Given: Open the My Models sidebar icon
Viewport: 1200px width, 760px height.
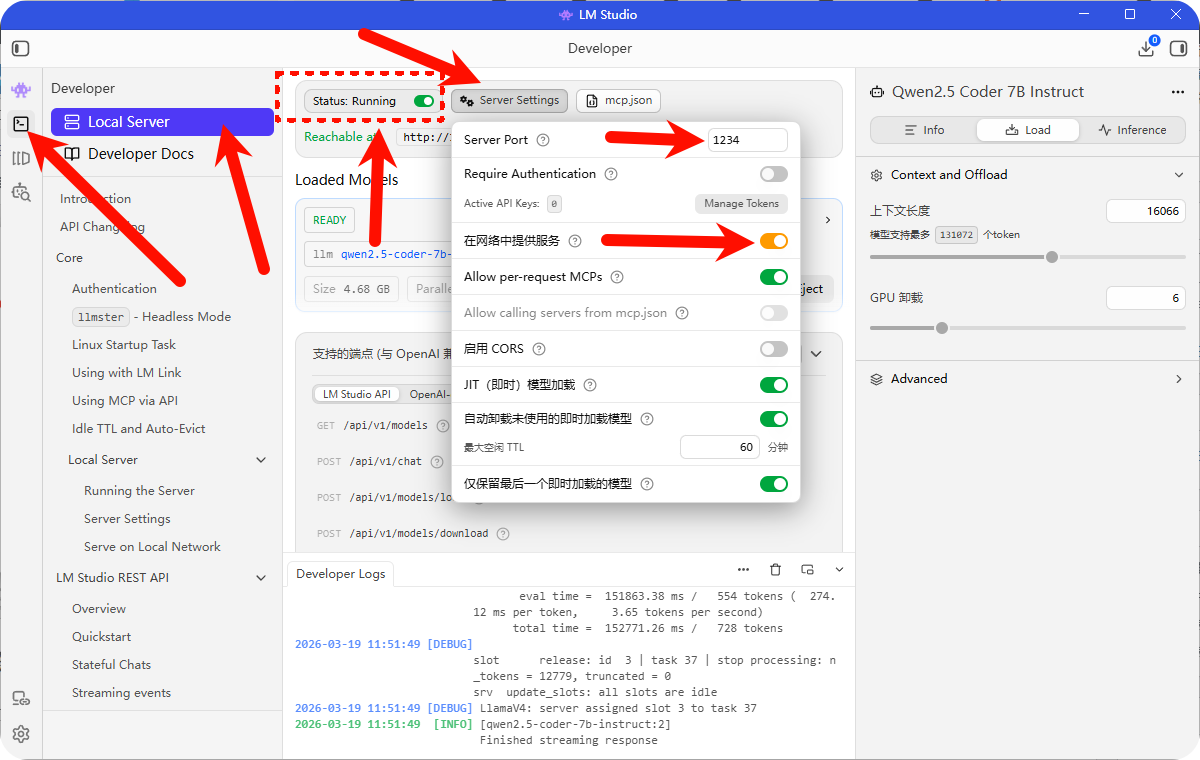Looking at the screenshot, I should (x=20, y=158).
